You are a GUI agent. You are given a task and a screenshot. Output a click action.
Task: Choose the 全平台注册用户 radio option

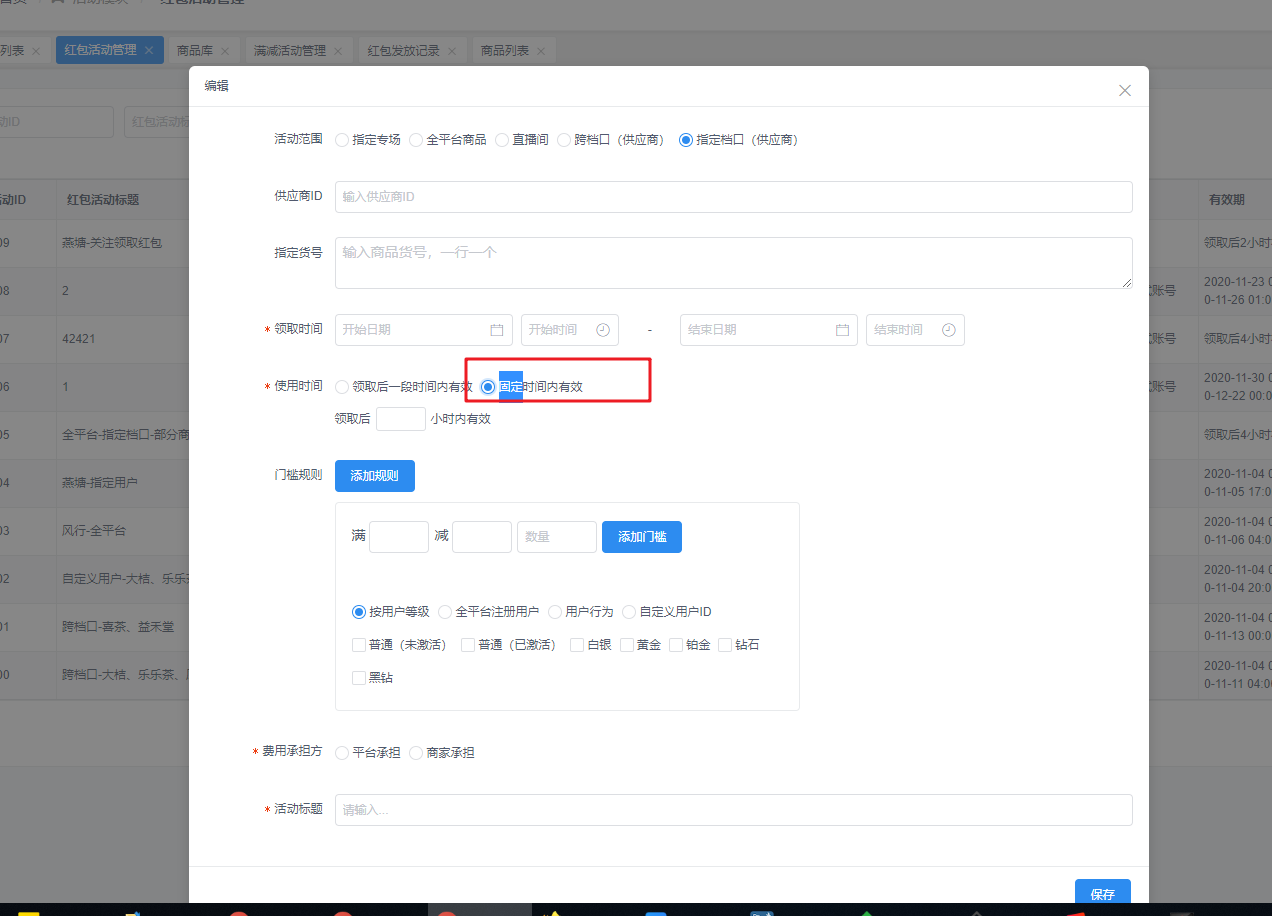pyautogui.click(x=445, y=612)
